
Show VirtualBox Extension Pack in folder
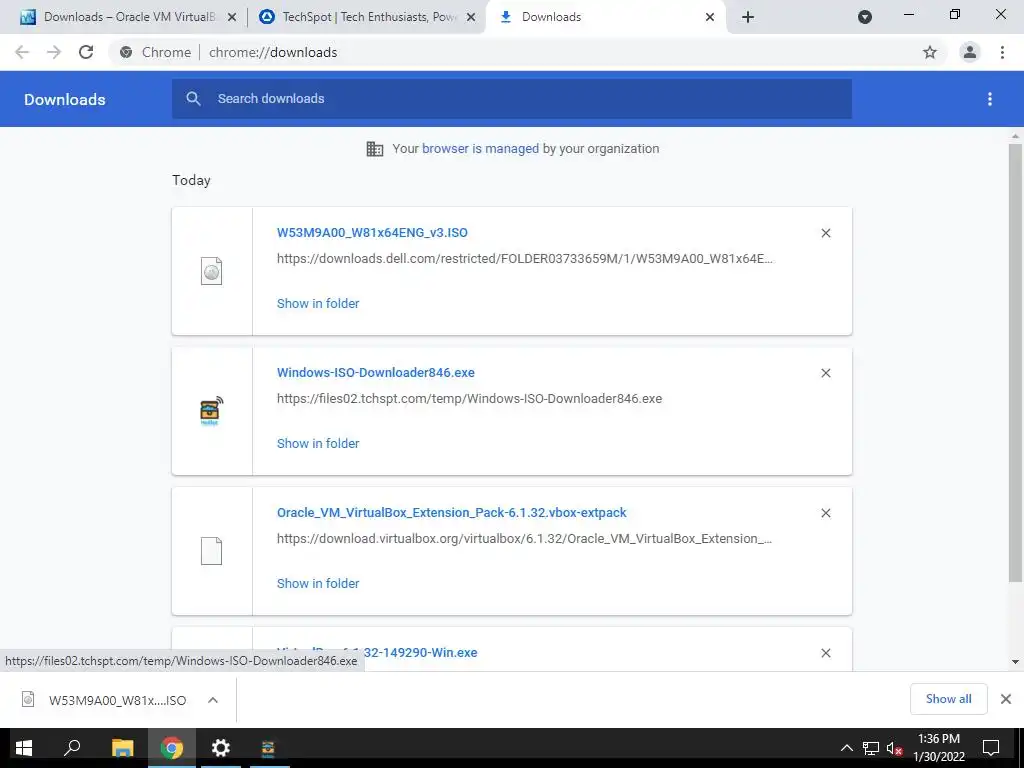click(x=318, y=584)
